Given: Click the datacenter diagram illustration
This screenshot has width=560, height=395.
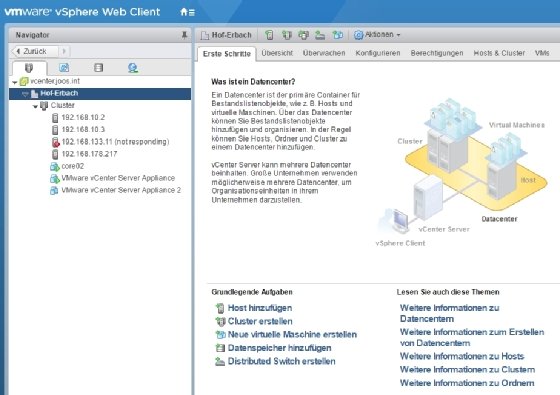Looking at the screenshot, I should tap(462, 171).
